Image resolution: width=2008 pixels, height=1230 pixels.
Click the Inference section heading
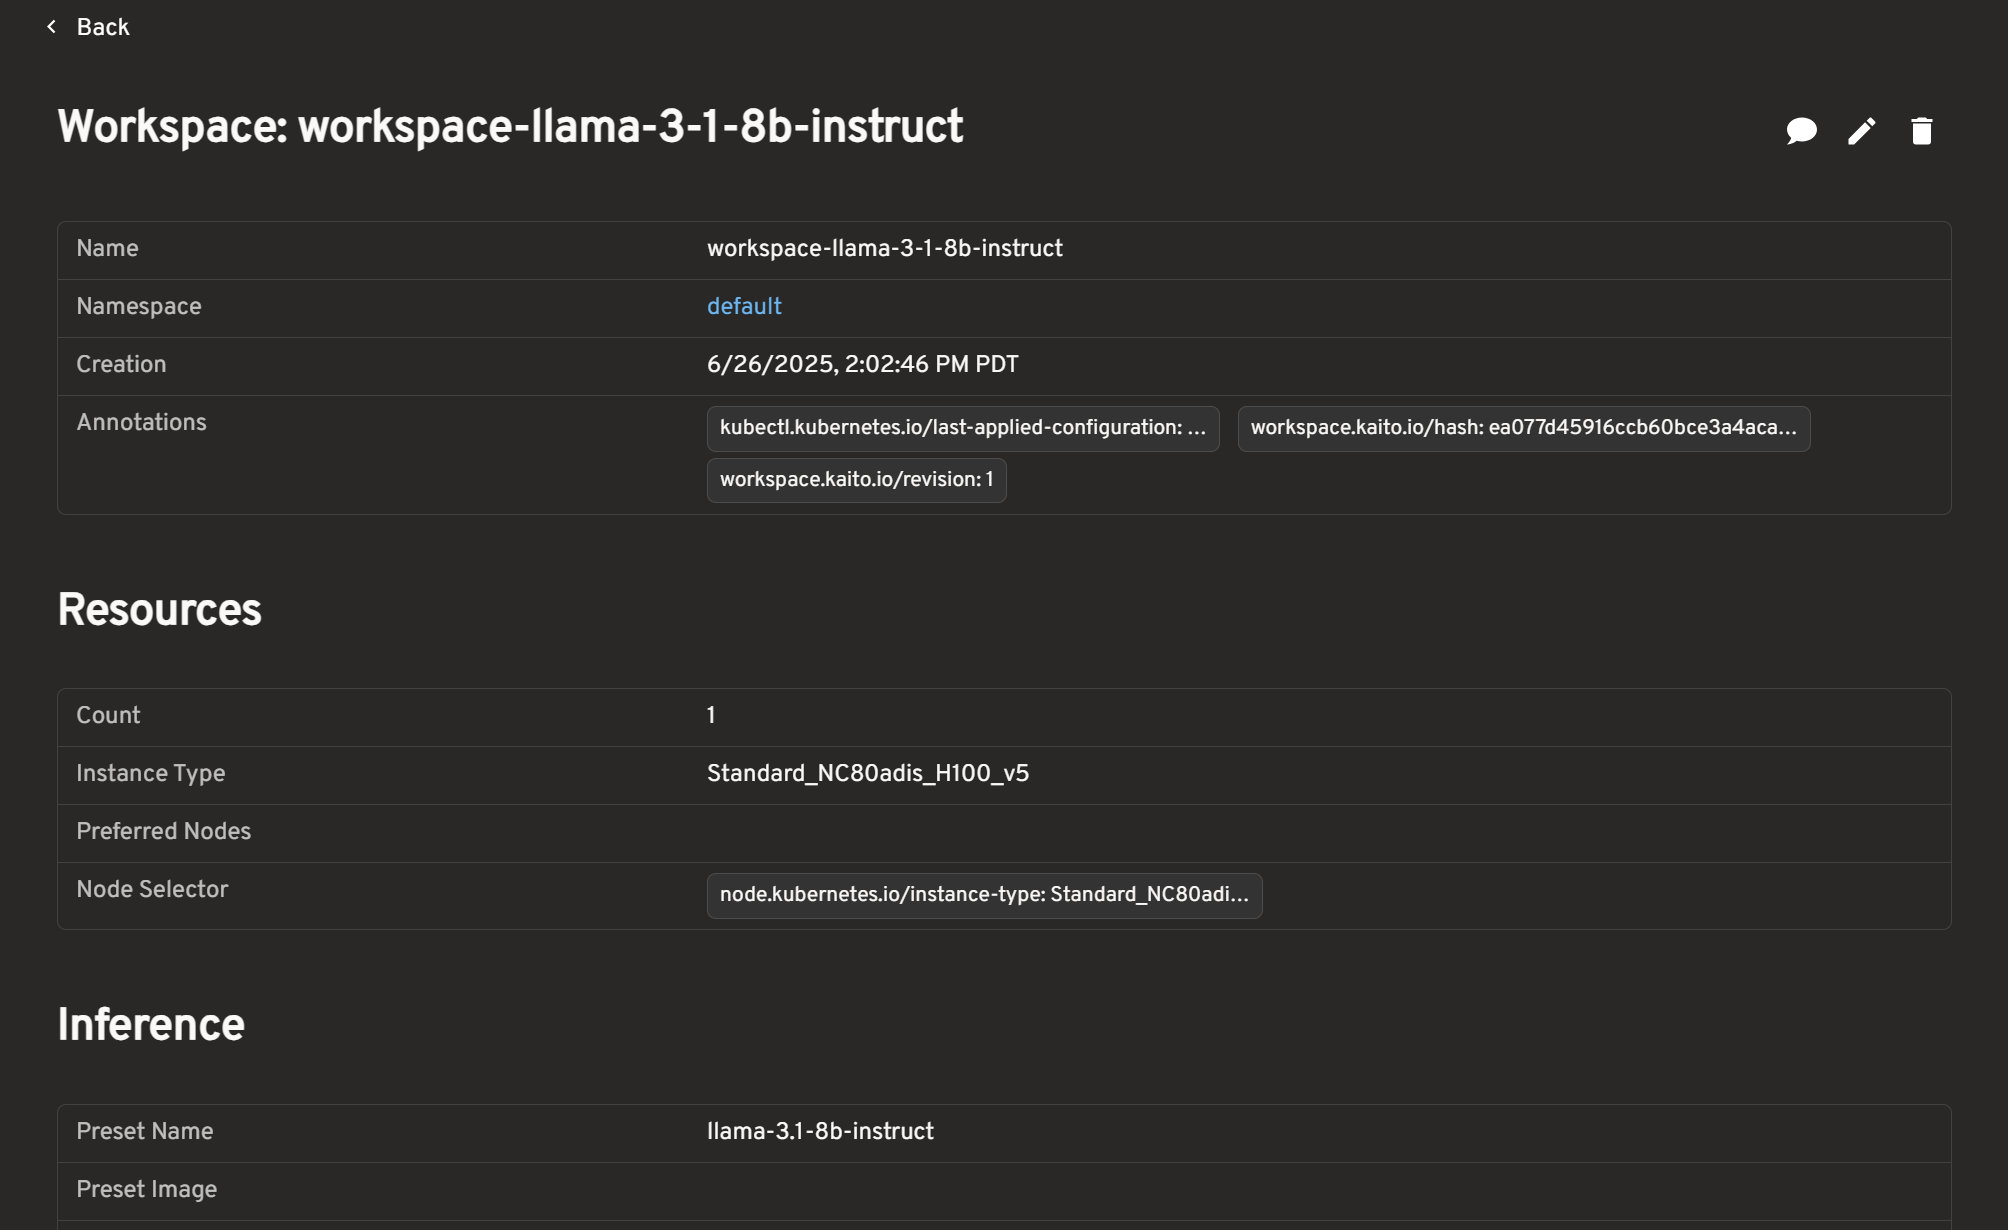[x=151, y=1025]
